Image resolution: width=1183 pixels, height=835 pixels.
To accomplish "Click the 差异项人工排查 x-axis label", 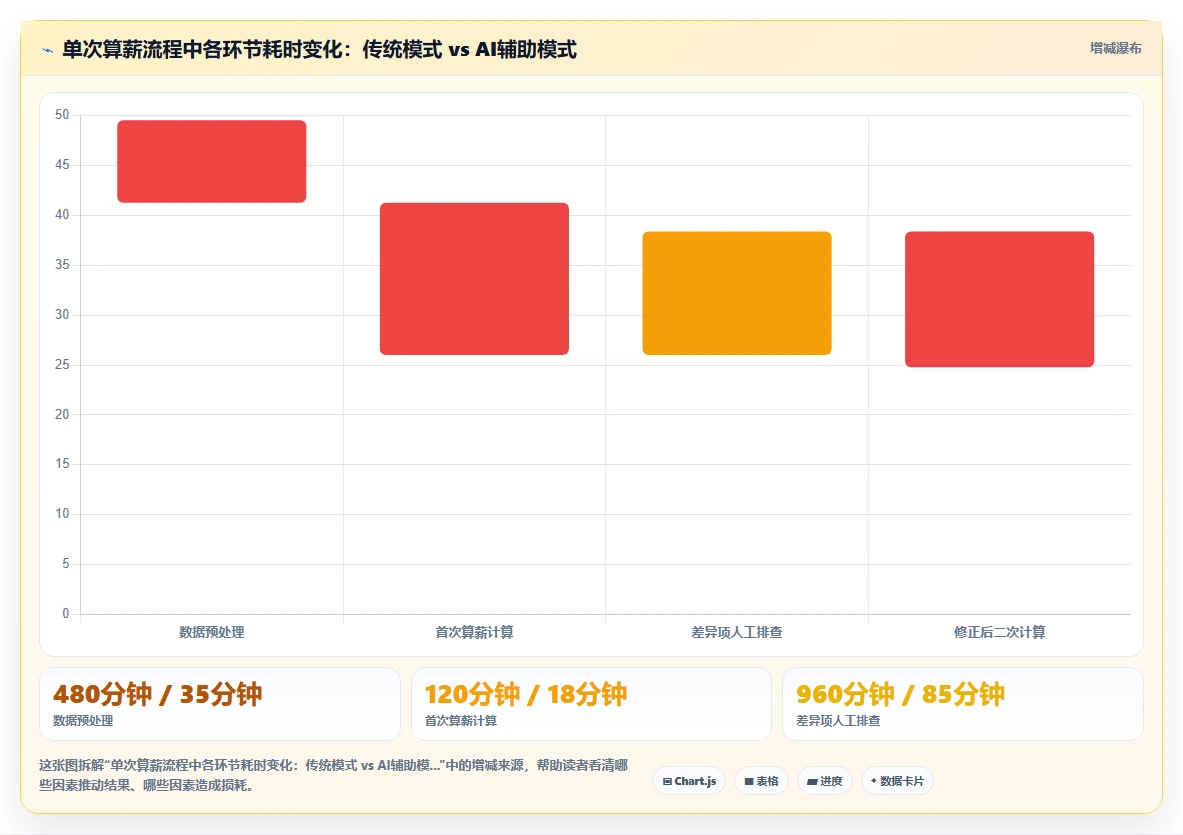I will (x=736, y=632).
